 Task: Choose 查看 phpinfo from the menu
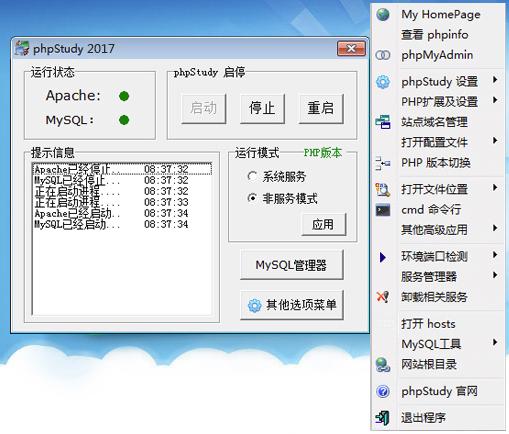click(438, 35)
